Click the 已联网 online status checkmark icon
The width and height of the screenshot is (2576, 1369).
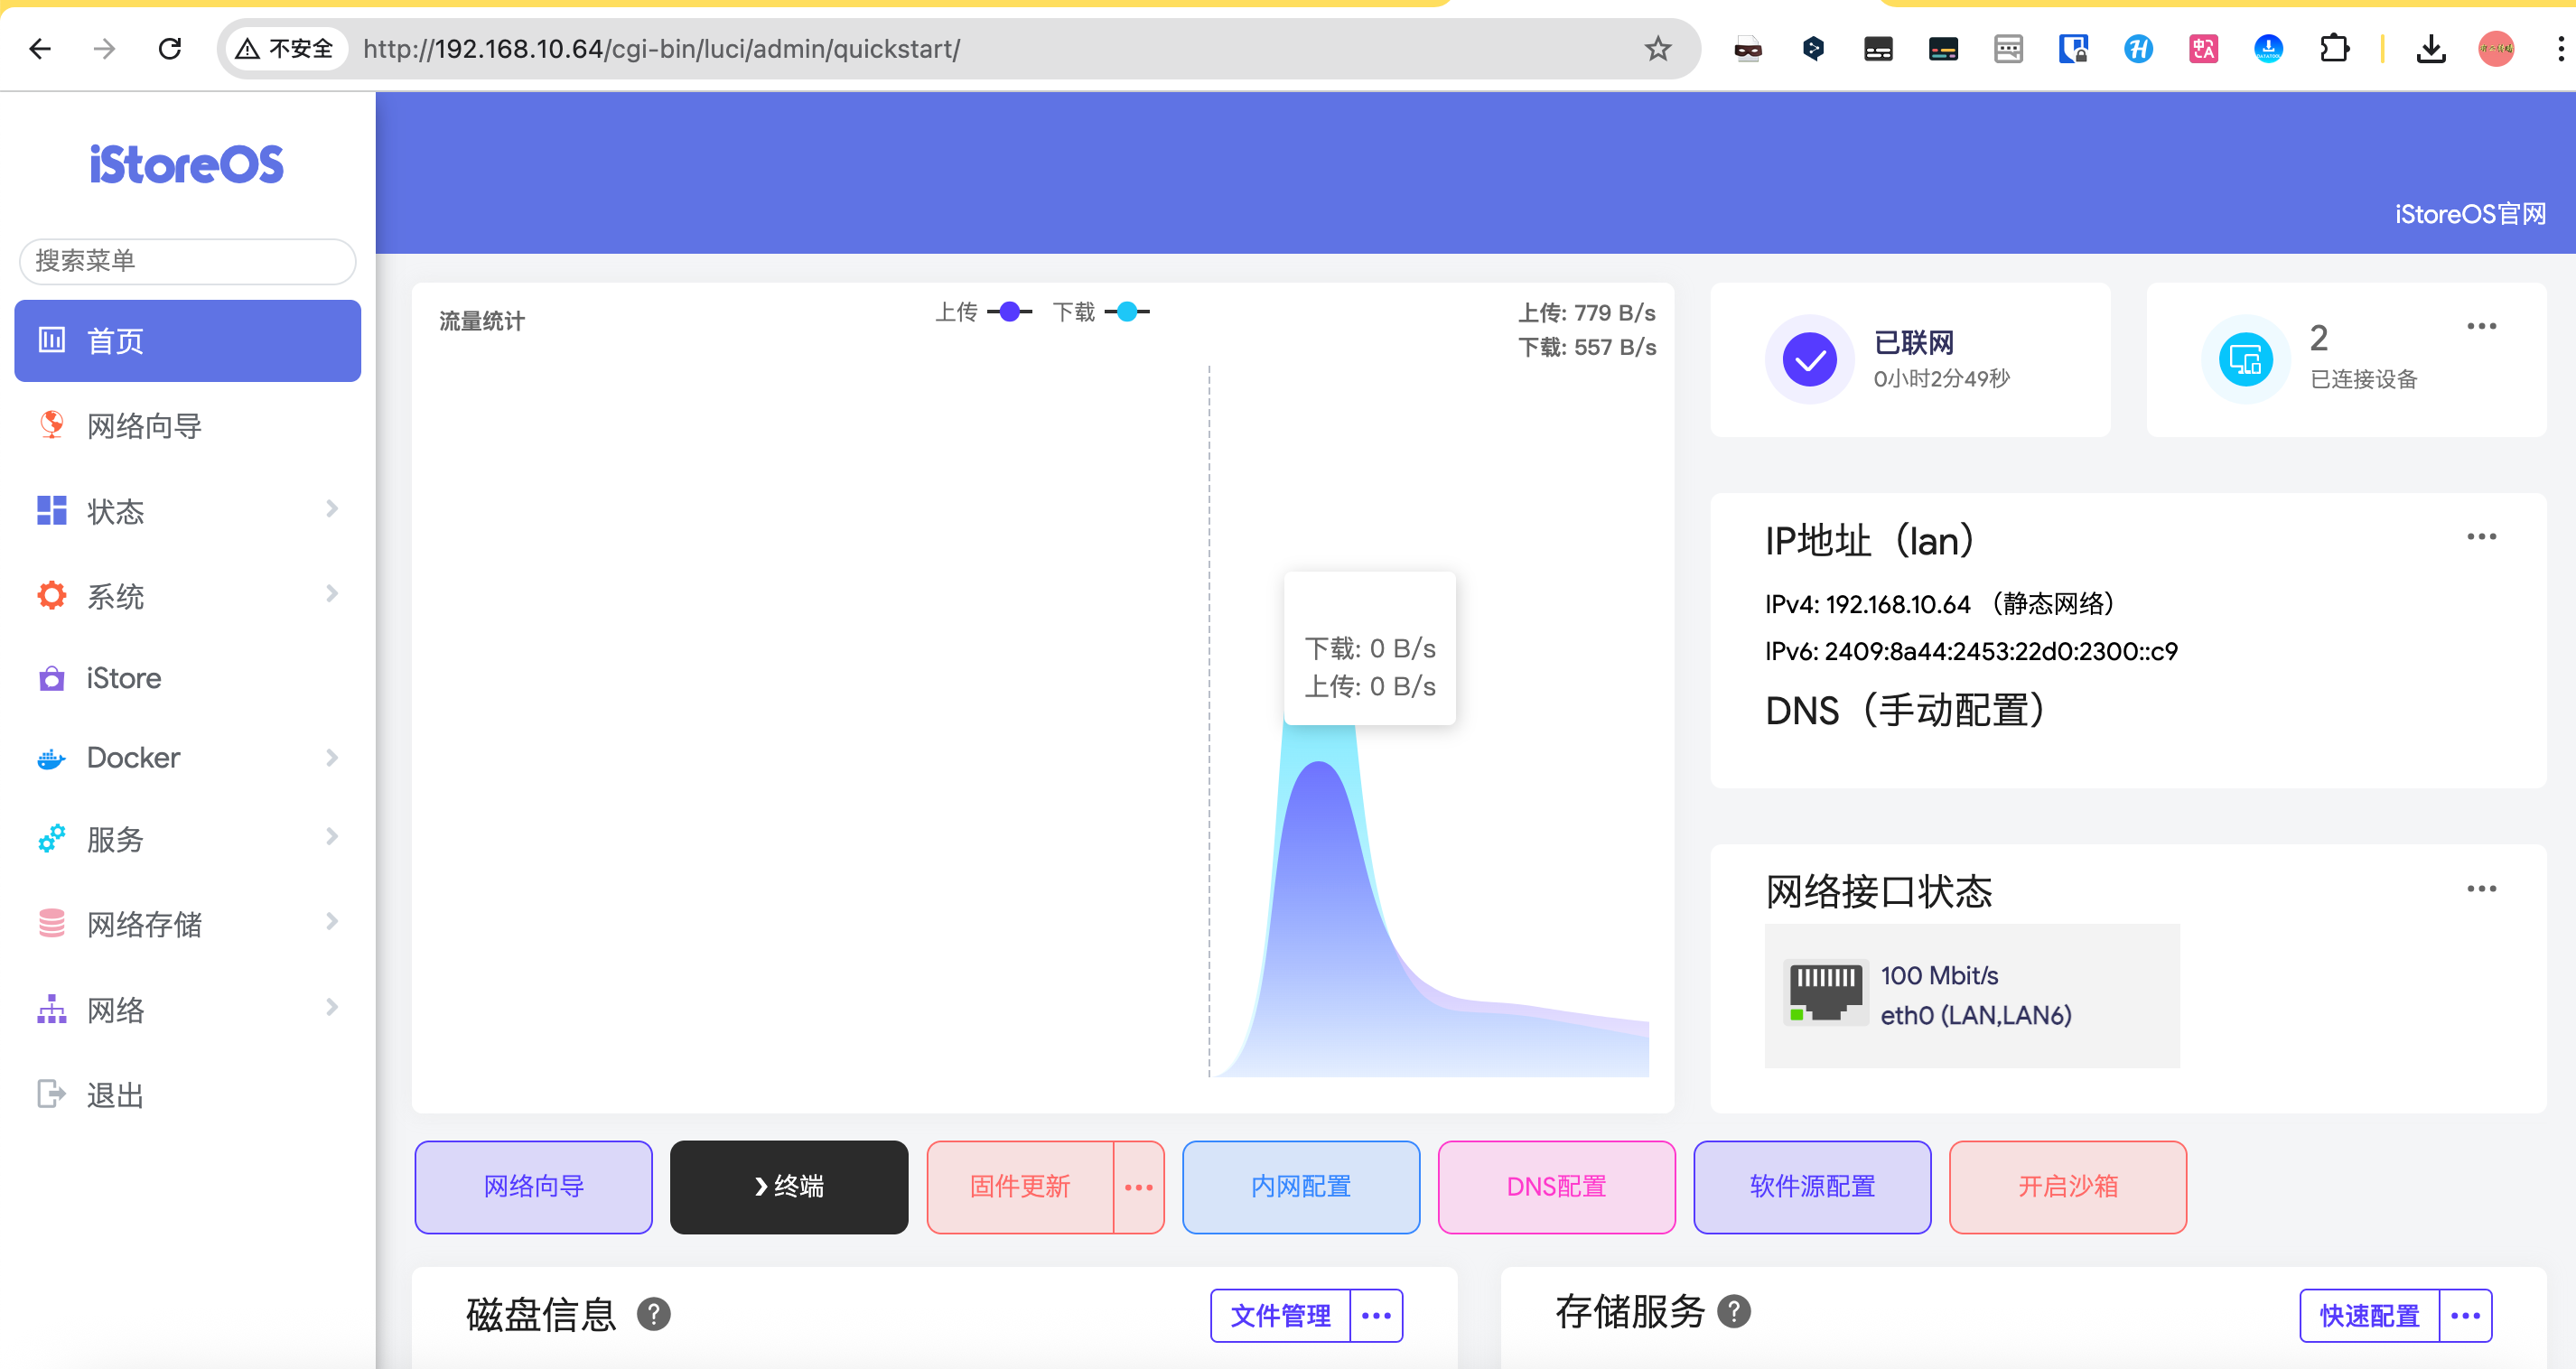click(1807, 359)
